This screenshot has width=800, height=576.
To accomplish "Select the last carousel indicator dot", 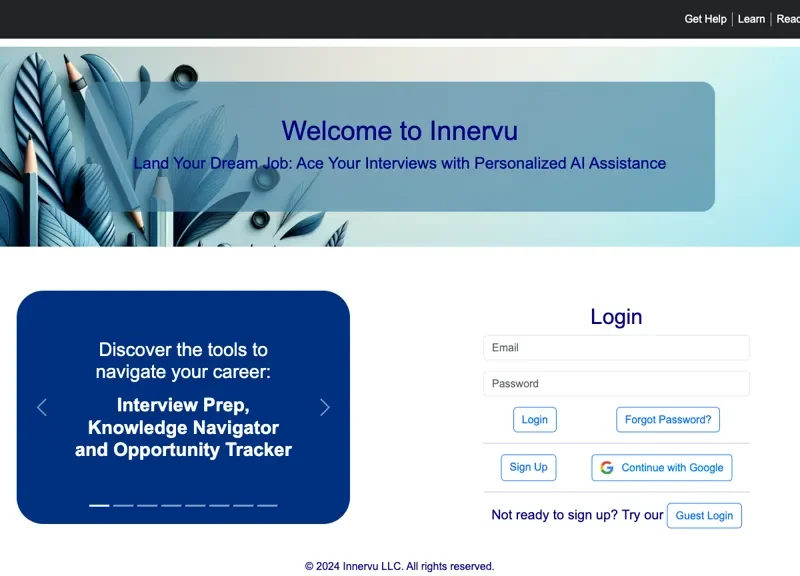I will coord(267,505).
